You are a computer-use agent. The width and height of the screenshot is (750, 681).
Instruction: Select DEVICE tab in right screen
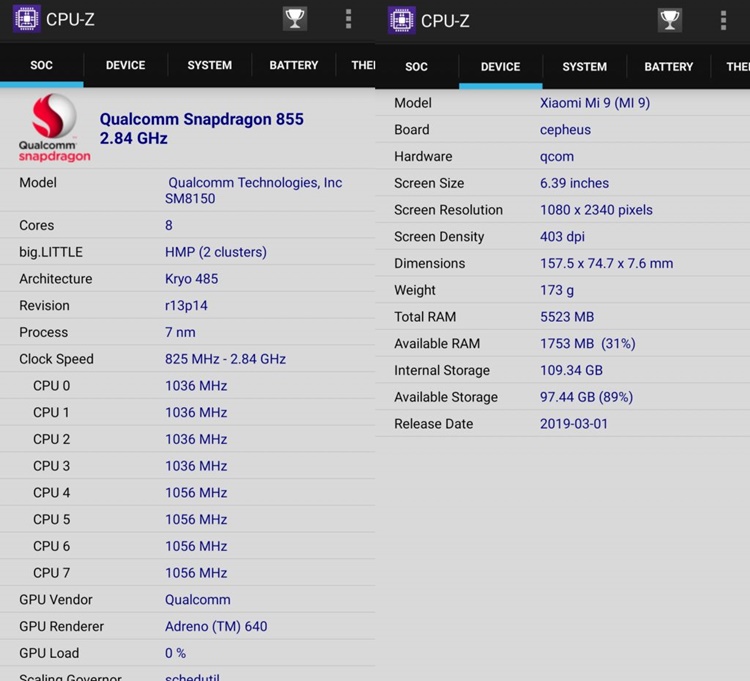click(500, 66)
